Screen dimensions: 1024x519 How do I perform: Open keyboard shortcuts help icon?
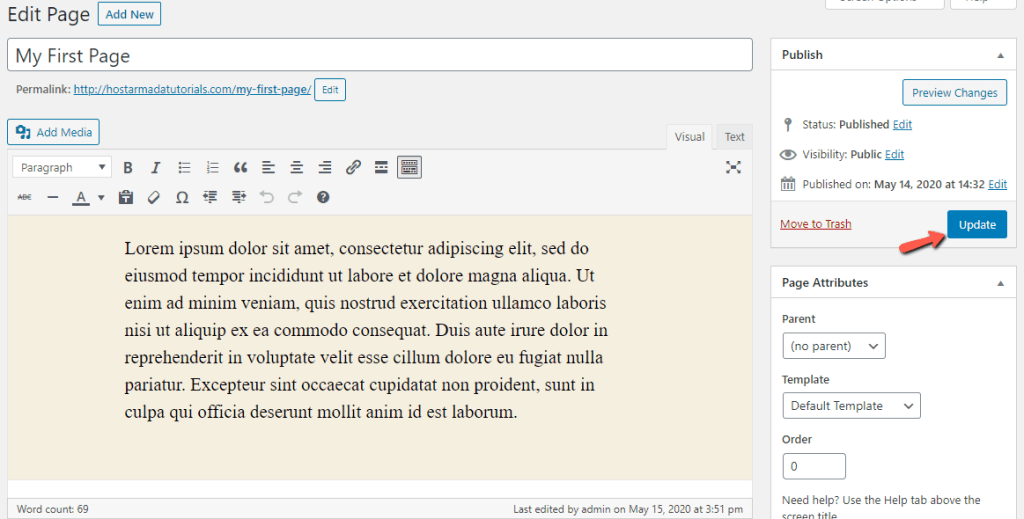point(323,197)
